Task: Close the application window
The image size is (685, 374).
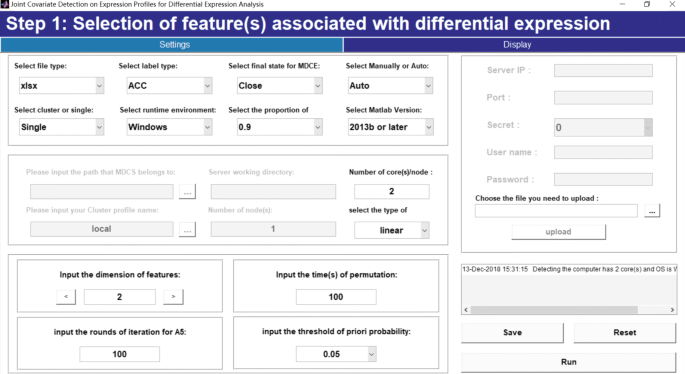Action: click(672, 4)
